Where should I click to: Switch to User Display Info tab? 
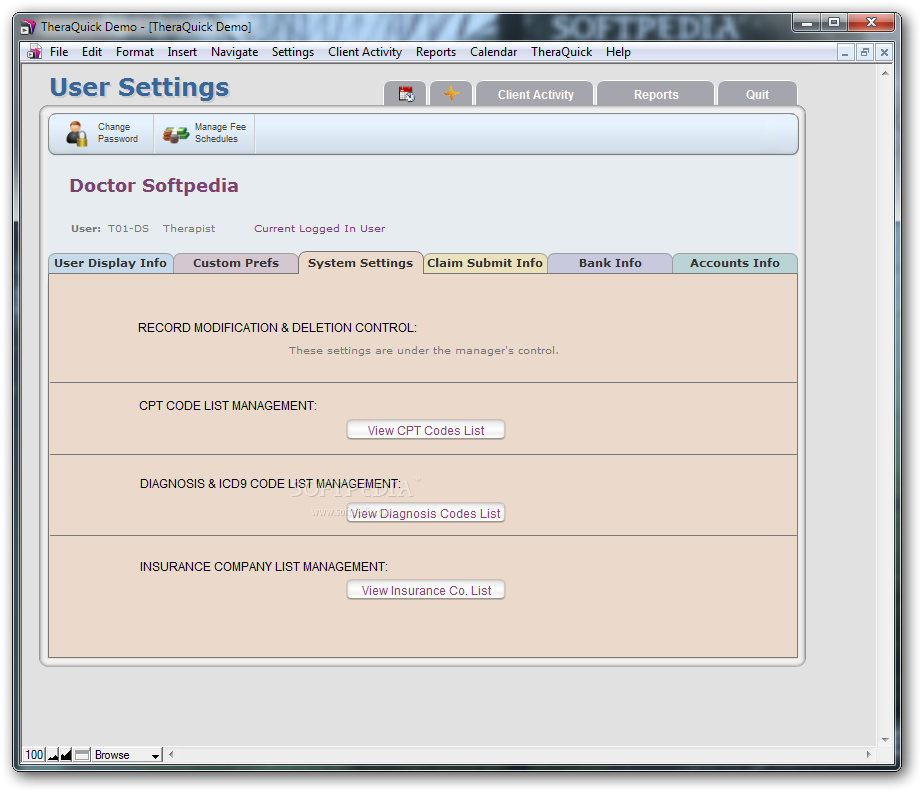tap(111, 263)
